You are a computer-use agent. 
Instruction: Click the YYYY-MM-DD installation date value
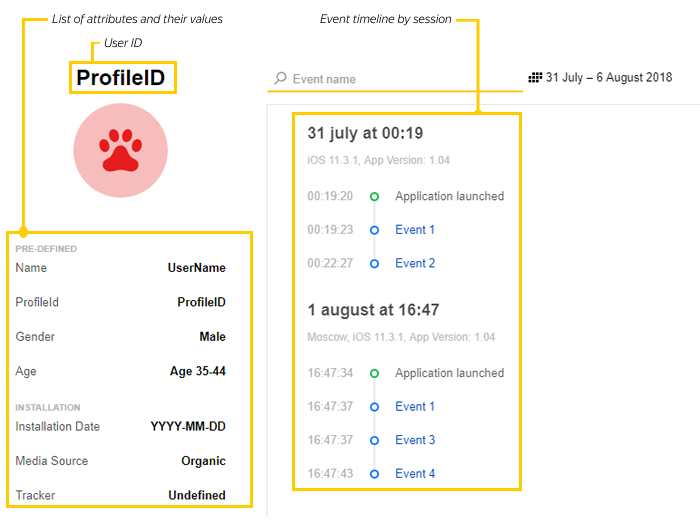point(188,426)
